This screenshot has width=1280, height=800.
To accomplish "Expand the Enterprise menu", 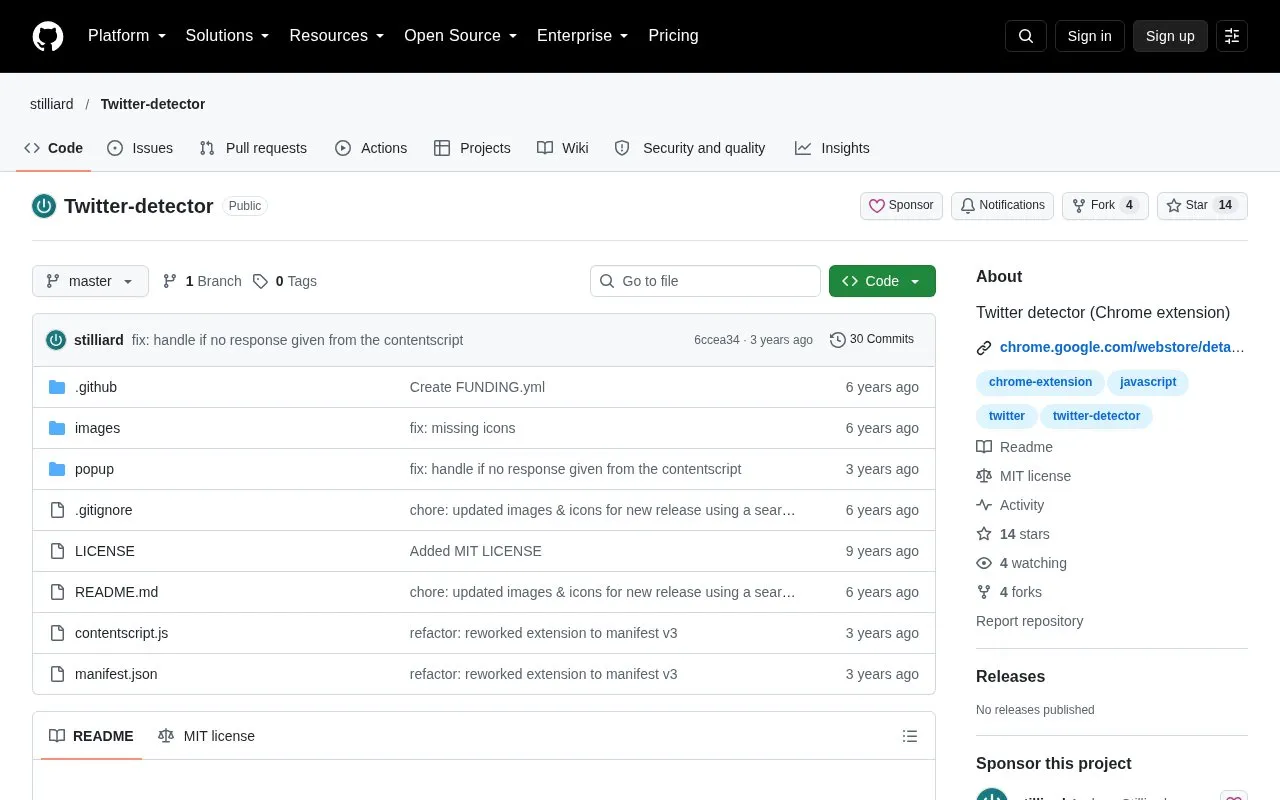I will click(583, 36).
